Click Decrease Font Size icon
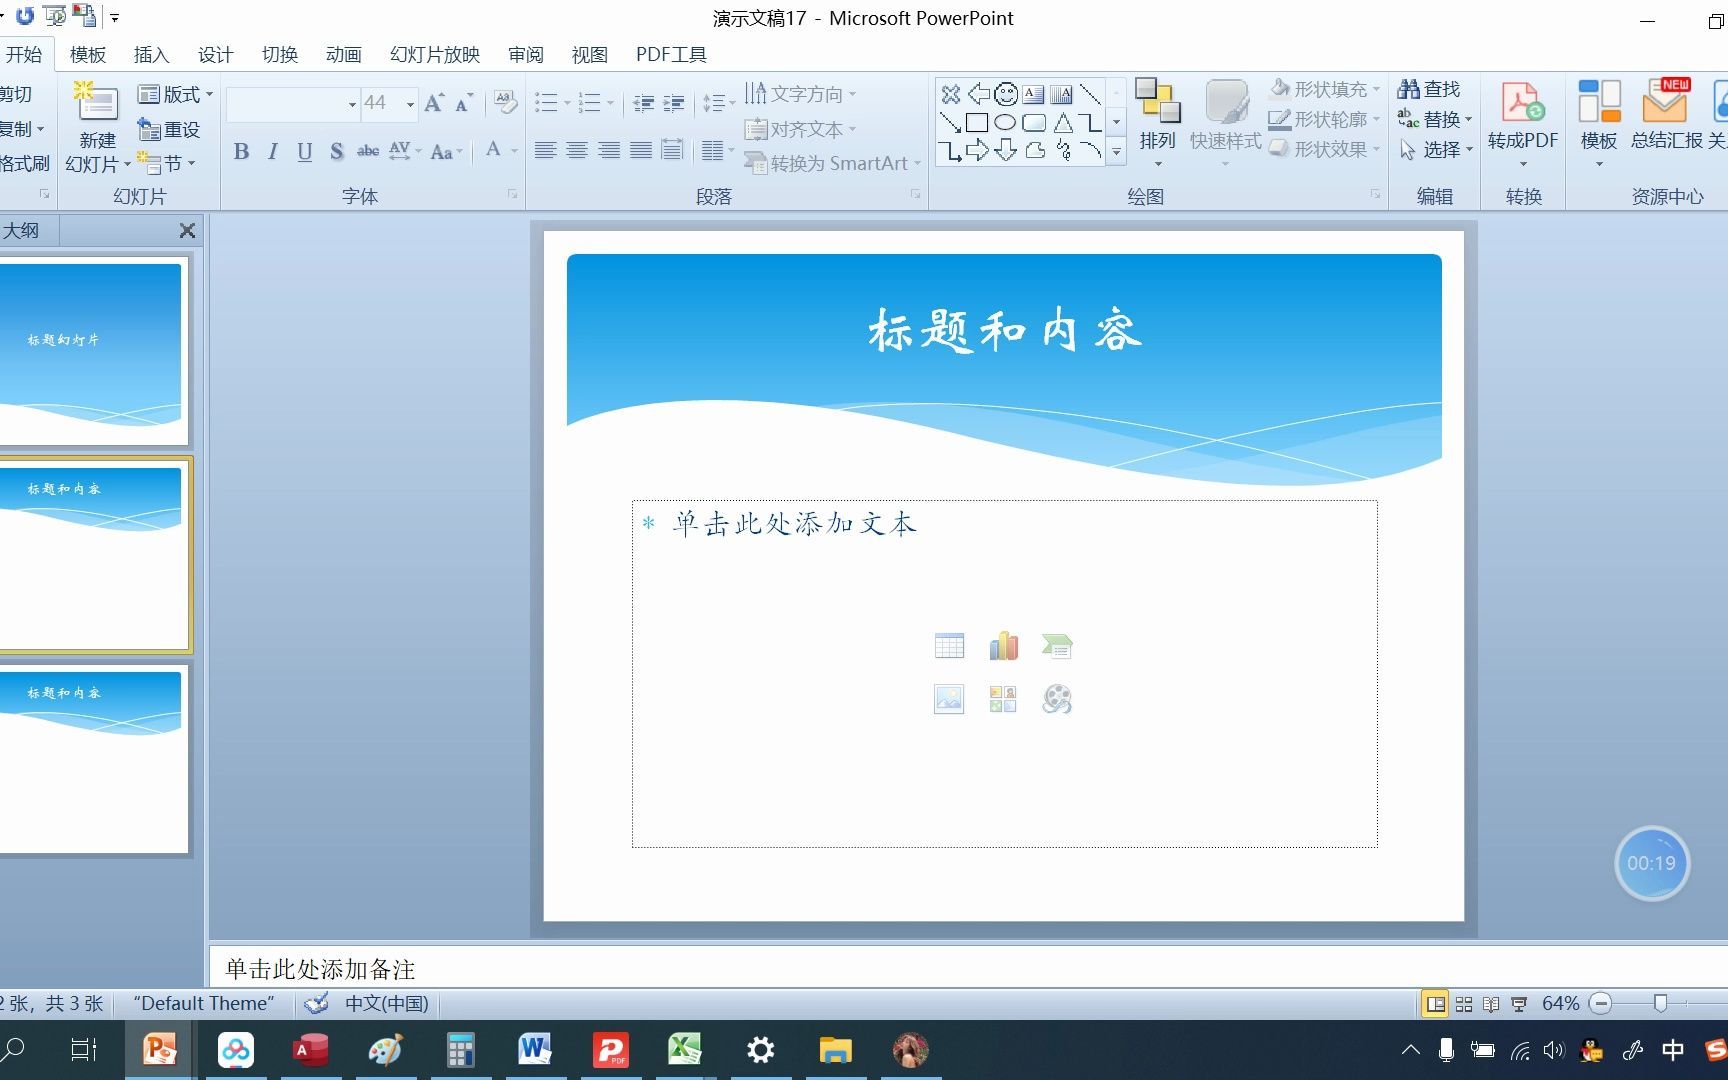The width and height of the screenshot is (1728, 1080). tap(463, 103)
